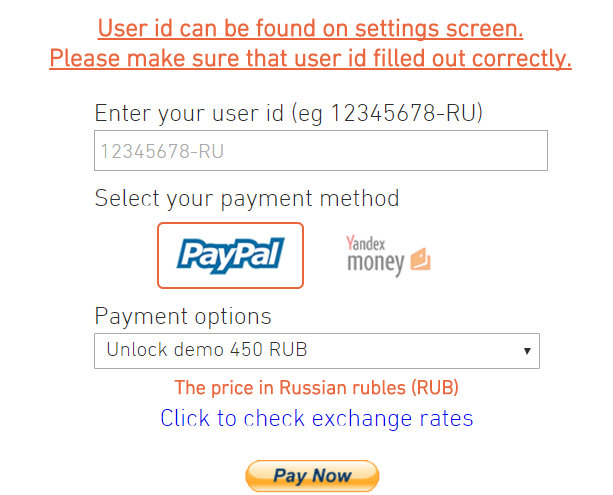This screenshot has width=613, height=495.
Task: Click the blue PayPal logo image
Action: tap(230, 254)
